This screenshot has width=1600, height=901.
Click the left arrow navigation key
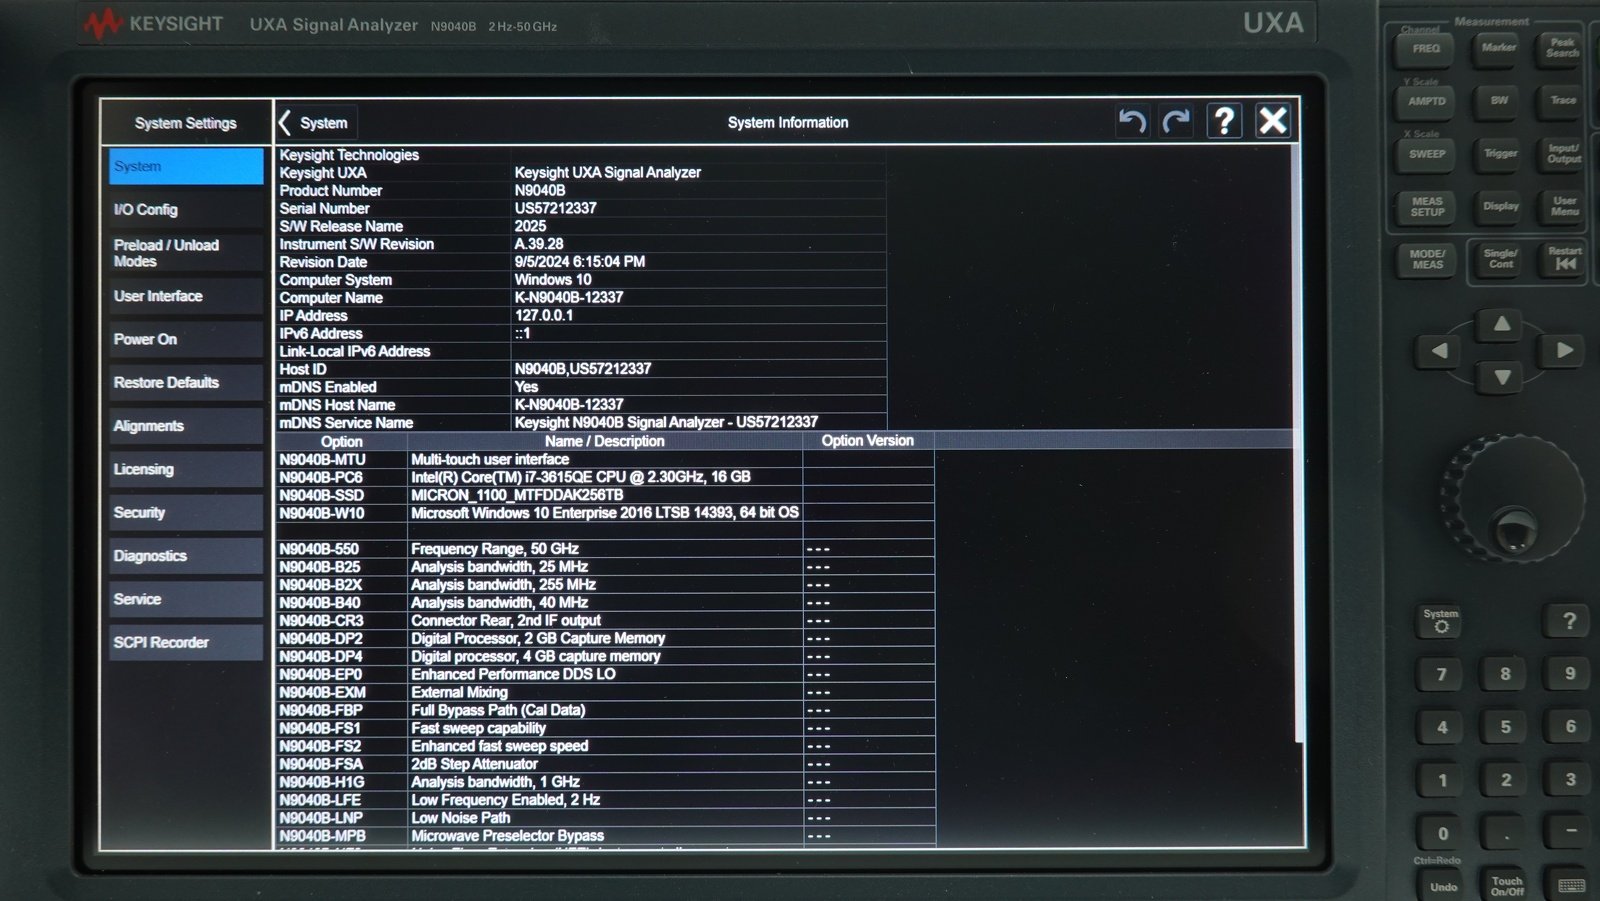(x=1439, y=351)
